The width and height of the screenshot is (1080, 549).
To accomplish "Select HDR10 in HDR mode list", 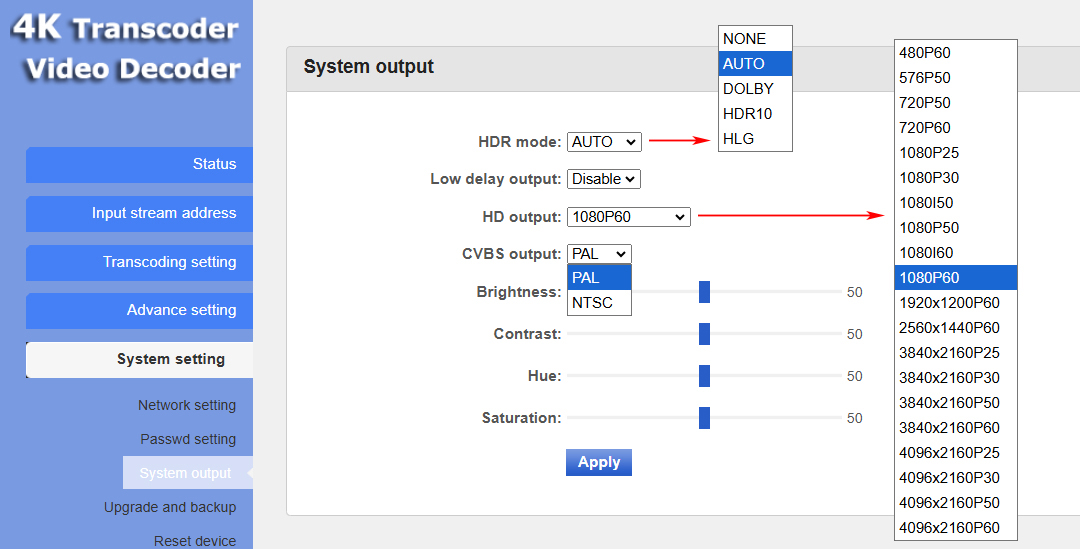I will pyautogui.click(x=755, y=114).
